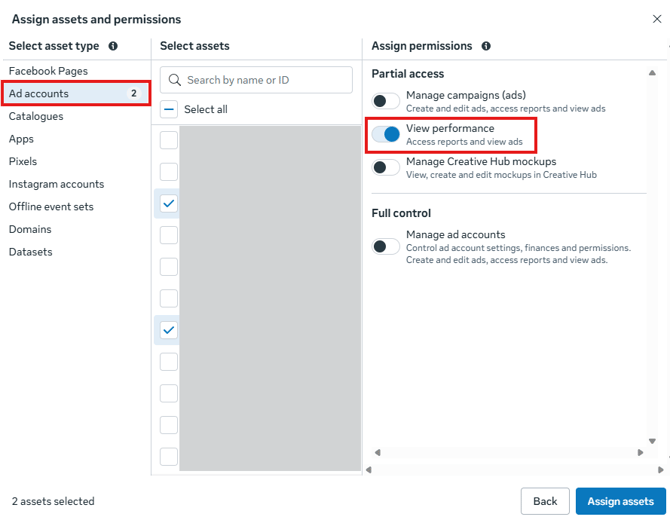Enable Manage Creative Hub mockups toggle

386,167
